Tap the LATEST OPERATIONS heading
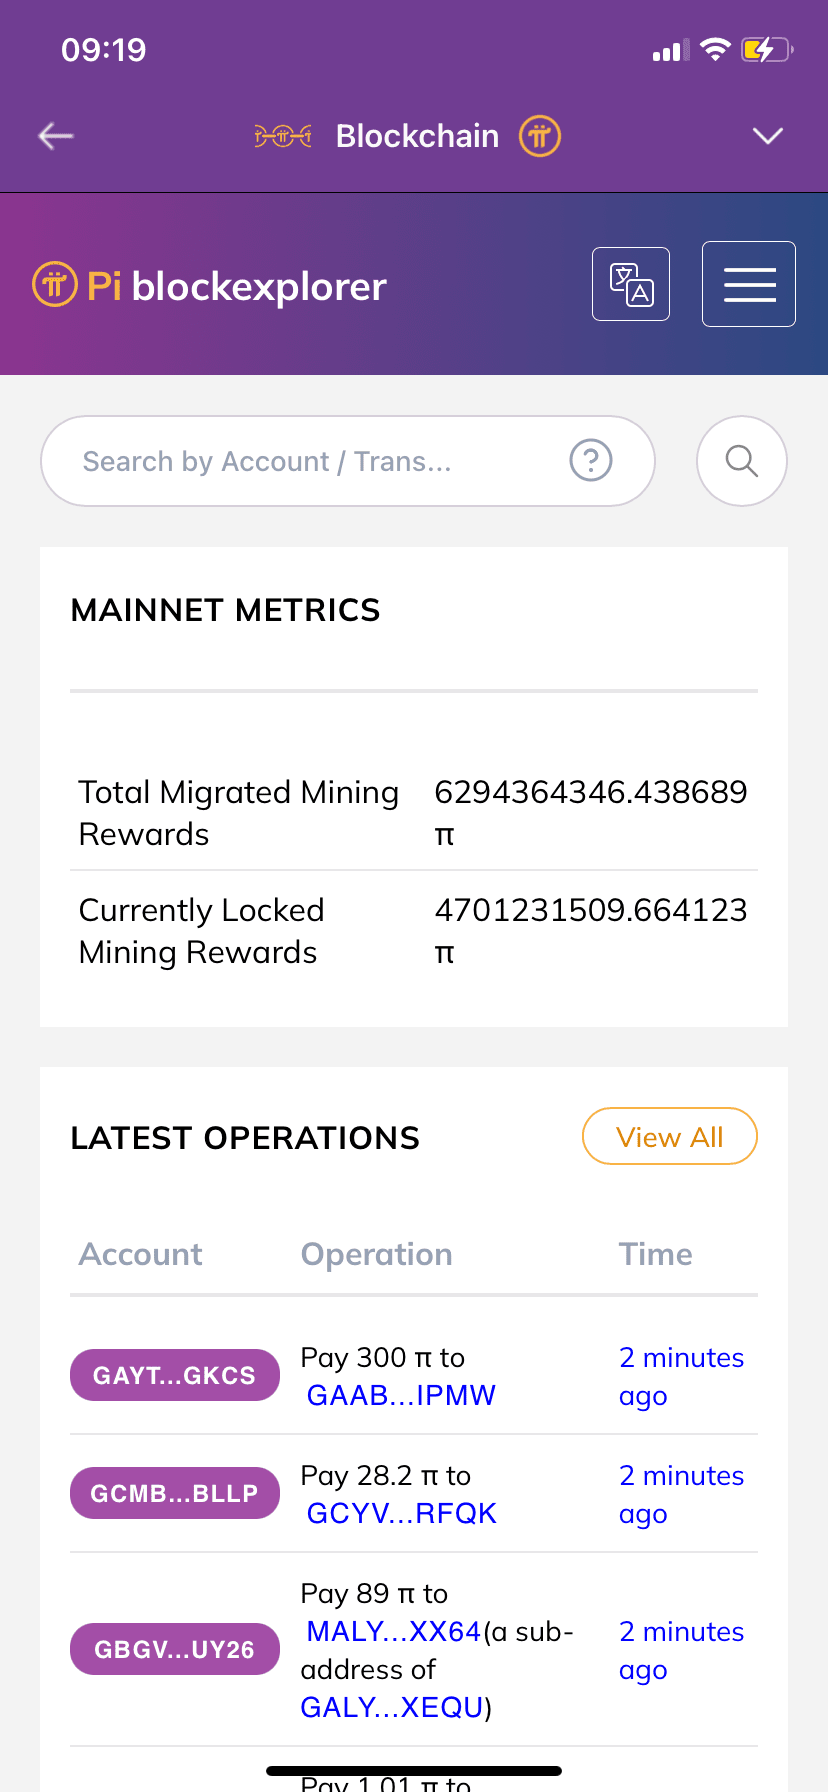 coord(245,1138)
